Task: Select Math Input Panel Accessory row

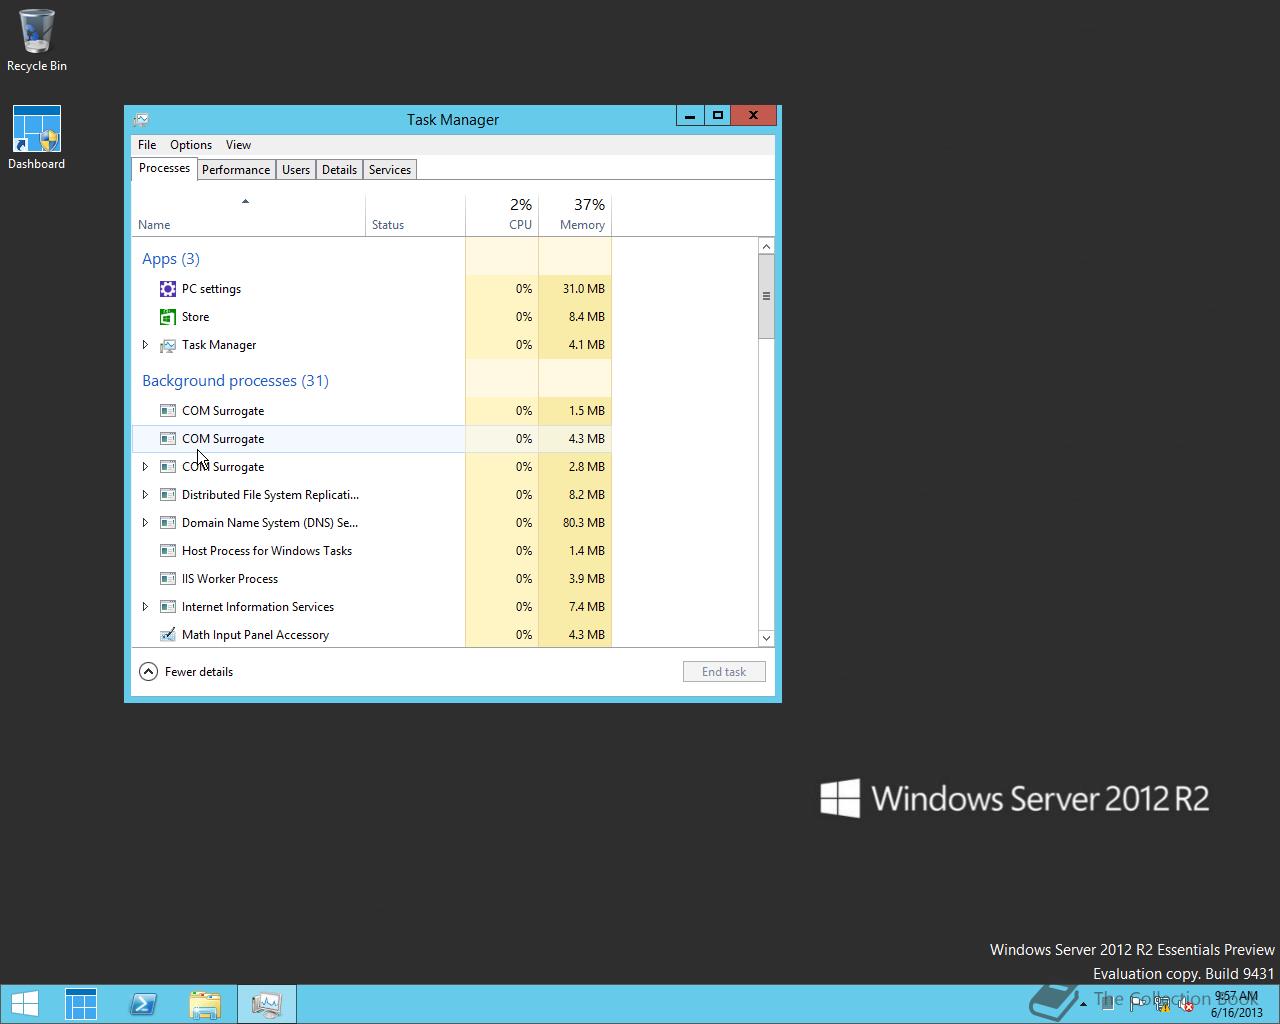Action: (372, 635)
